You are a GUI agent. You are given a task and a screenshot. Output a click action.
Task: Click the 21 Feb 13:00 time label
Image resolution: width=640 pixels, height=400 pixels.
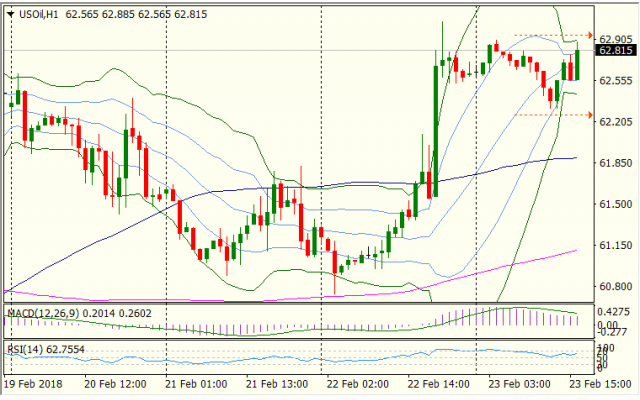click(277, 384)
